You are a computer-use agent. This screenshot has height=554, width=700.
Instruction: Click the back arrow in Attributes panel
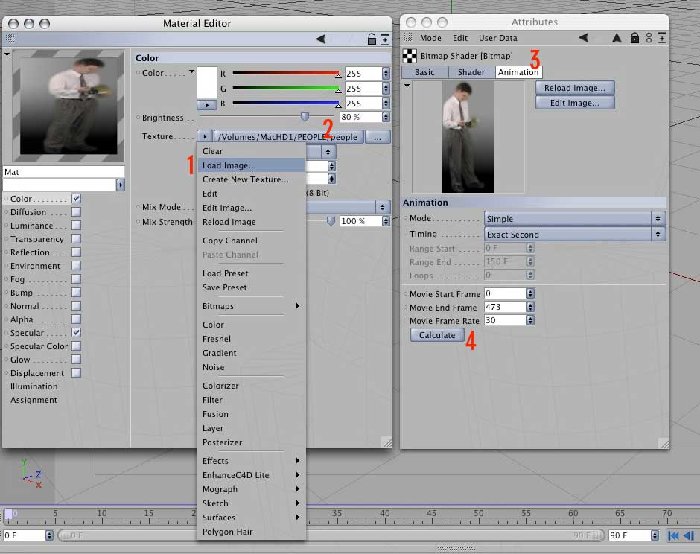pyautogui.click(x=583, y=38)
